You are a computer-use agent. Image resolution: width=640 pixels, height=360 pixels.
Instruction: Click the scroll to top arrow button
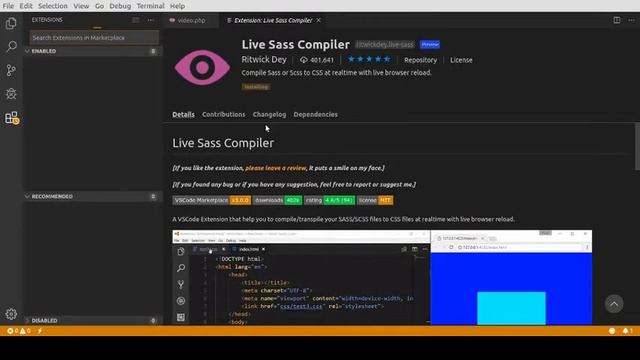tap(614, 304)
